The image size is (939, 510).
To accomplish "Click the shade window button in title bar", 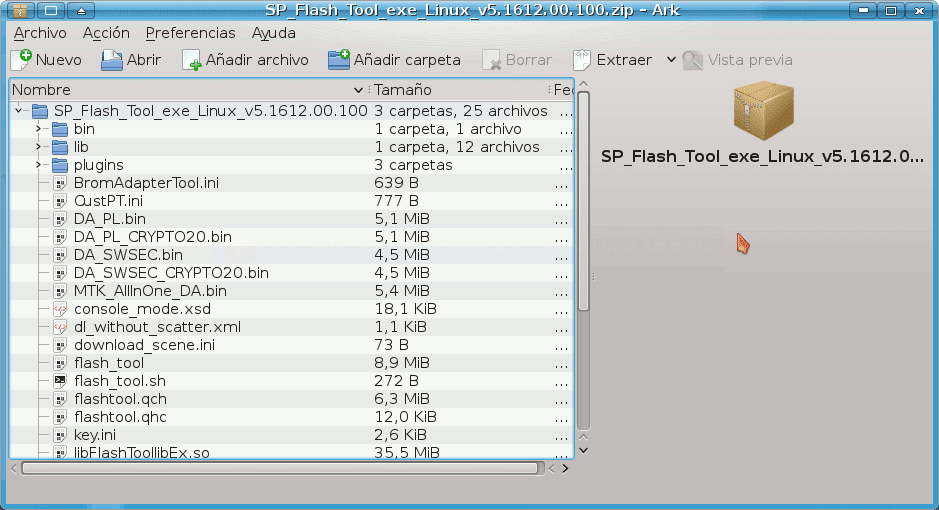I will [x=81, y=10].
